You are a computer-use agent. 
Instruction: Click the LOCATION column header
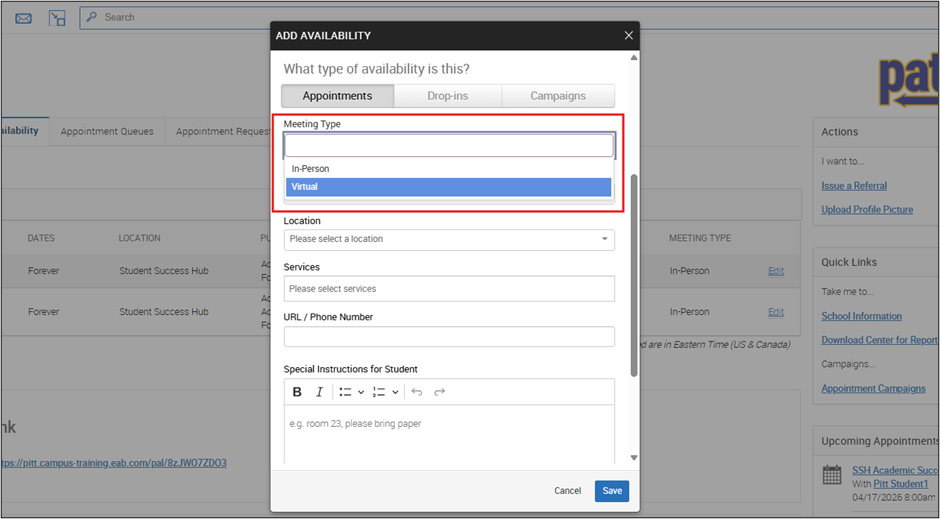139,238
